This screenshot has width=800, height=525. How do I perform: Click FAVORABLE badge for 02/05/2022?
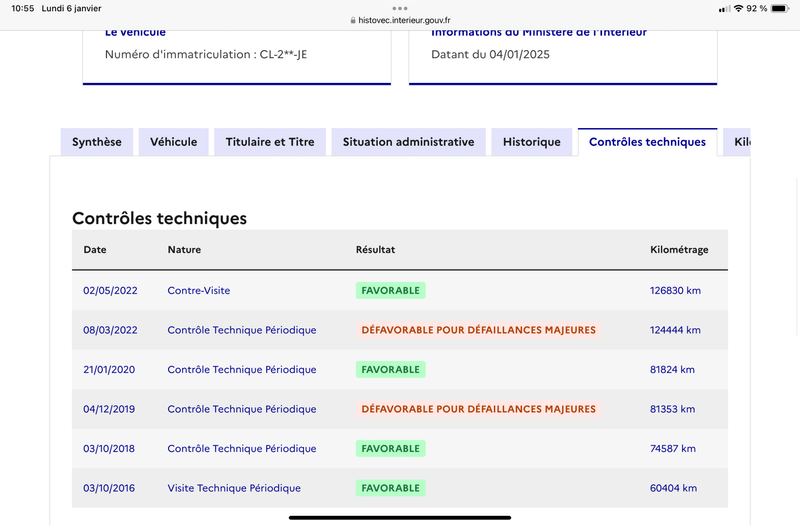tap(391, 290)
